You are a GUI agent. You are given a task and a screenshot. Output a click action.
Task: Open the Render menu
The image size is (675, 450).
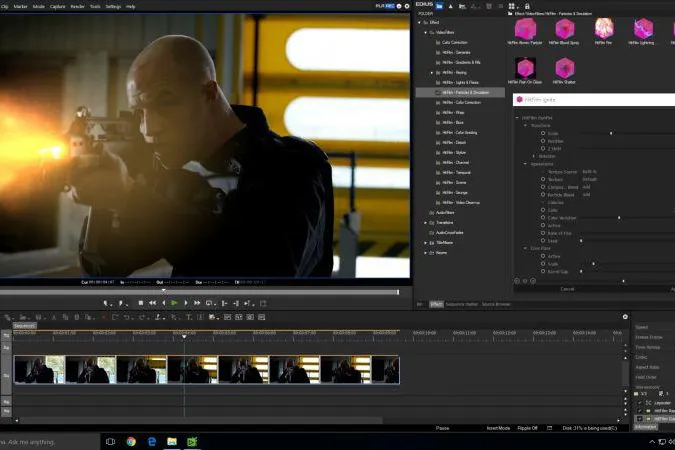pyautogui.click(x=77, y=6)
